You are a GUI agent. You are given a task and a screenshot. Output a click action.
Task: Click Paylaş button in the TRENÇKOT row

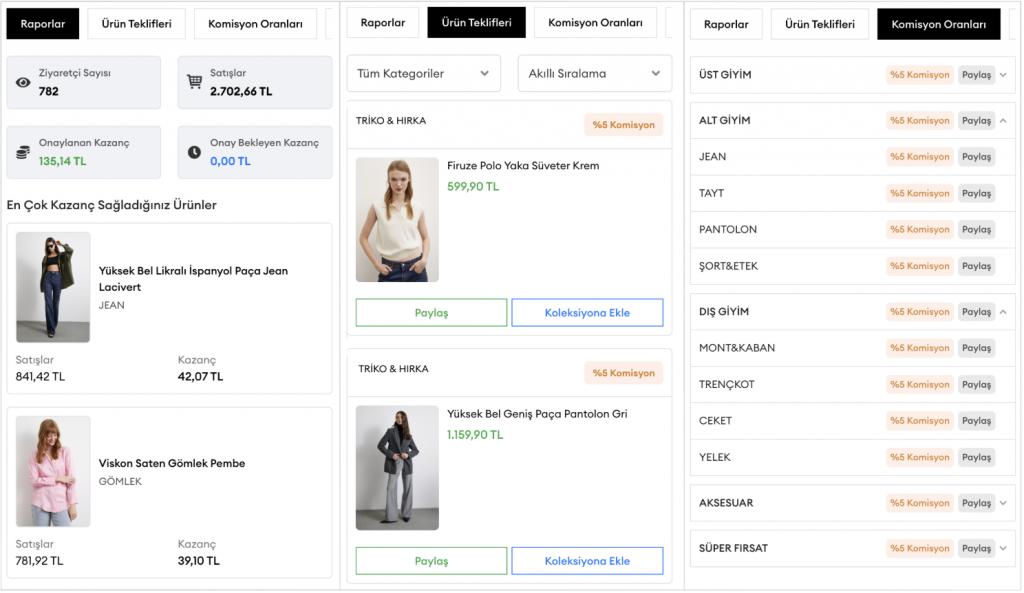[976, 385]
